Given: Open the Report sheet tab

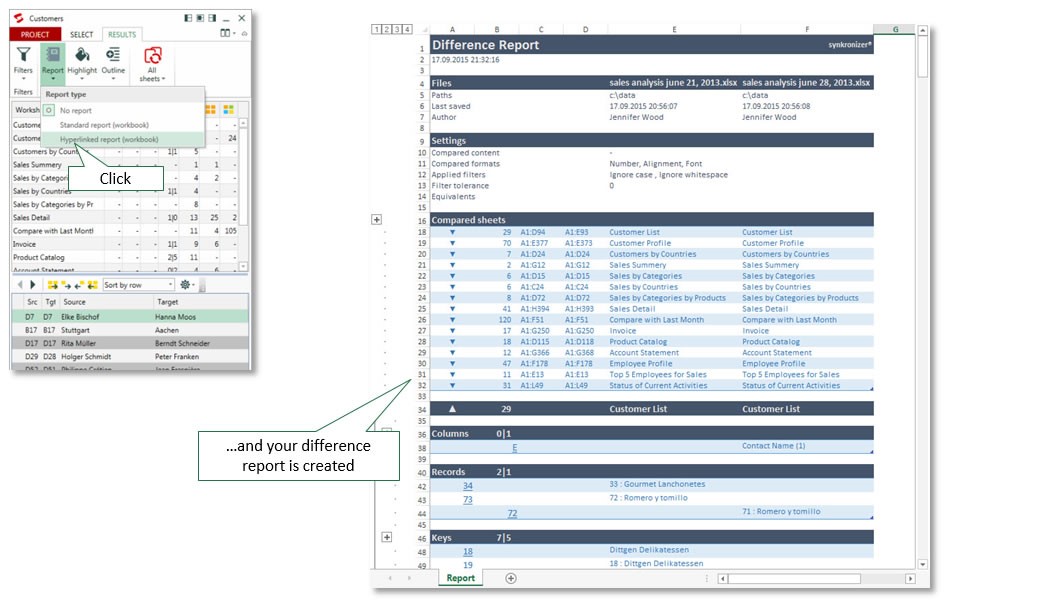Looking at the screenshot, I should [x=460, y=578].
